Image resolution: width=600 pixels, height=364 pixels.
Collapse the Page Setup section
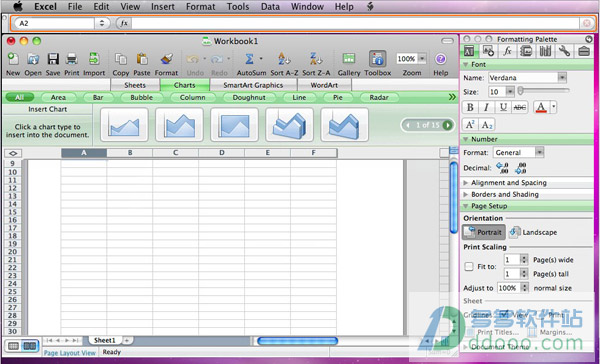pyautogui.click(x=466, y=206)
